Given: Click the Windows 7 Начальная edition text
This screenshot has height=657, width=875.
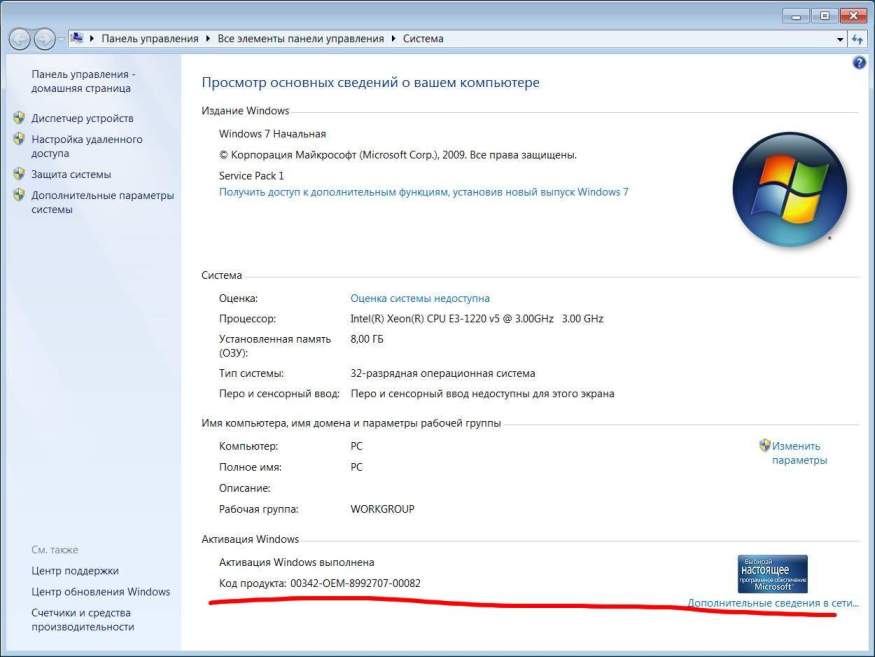Looking at the screenshot, I should (x=272, y=134).
